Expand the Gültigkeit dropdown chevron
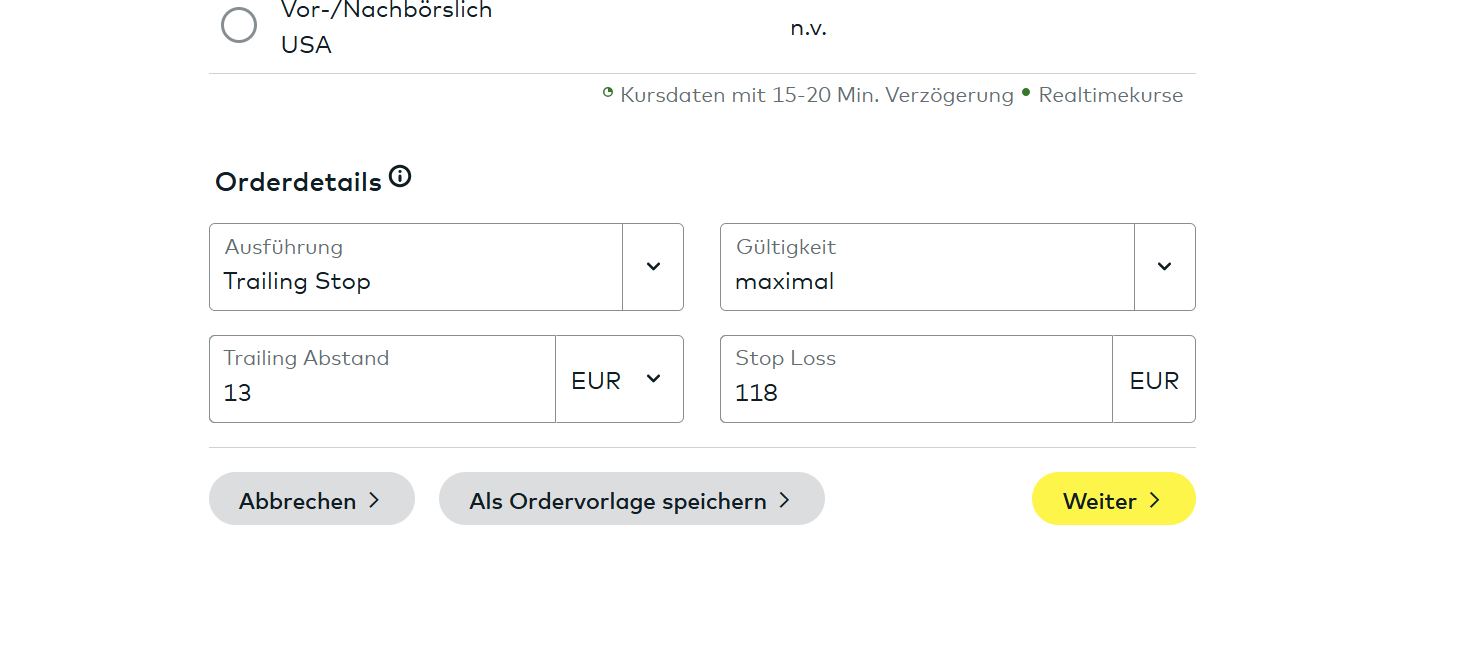This screenshot has width=1465, height=651. 1164,267
